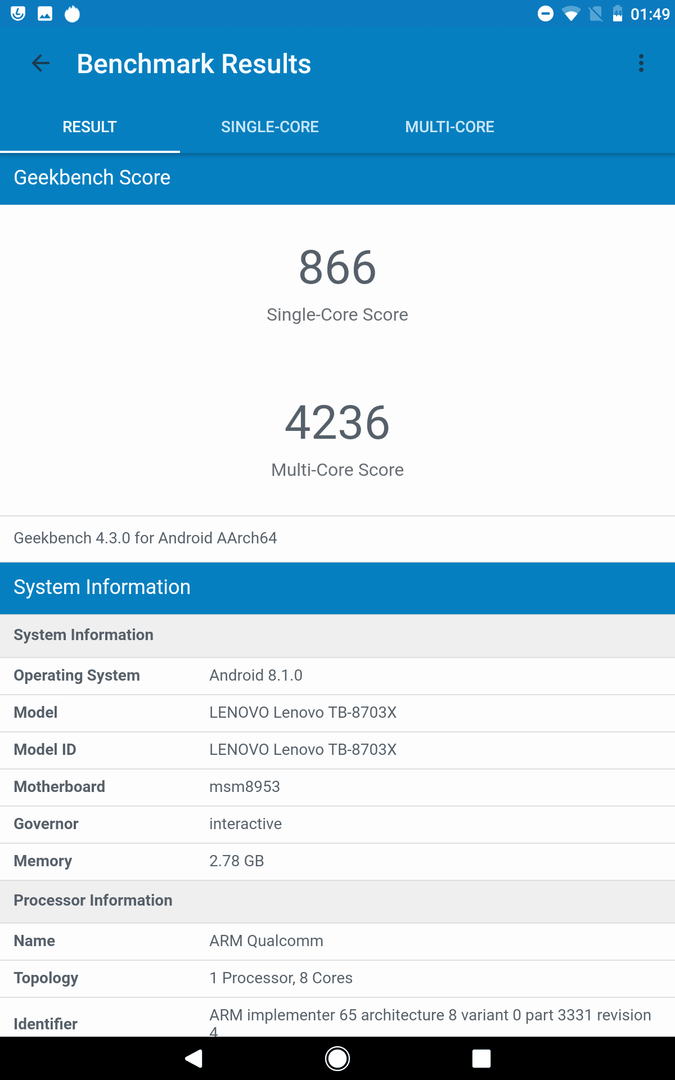Select the Topology row label
Image resolution: width=675 pixels, height=1080 pixels.
46,979
